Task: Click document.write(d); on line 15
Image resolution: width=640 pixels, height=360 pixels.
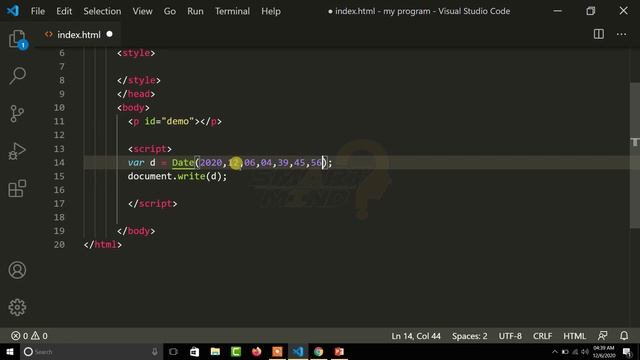Action: pyautogui.click(x=177, y=176)
